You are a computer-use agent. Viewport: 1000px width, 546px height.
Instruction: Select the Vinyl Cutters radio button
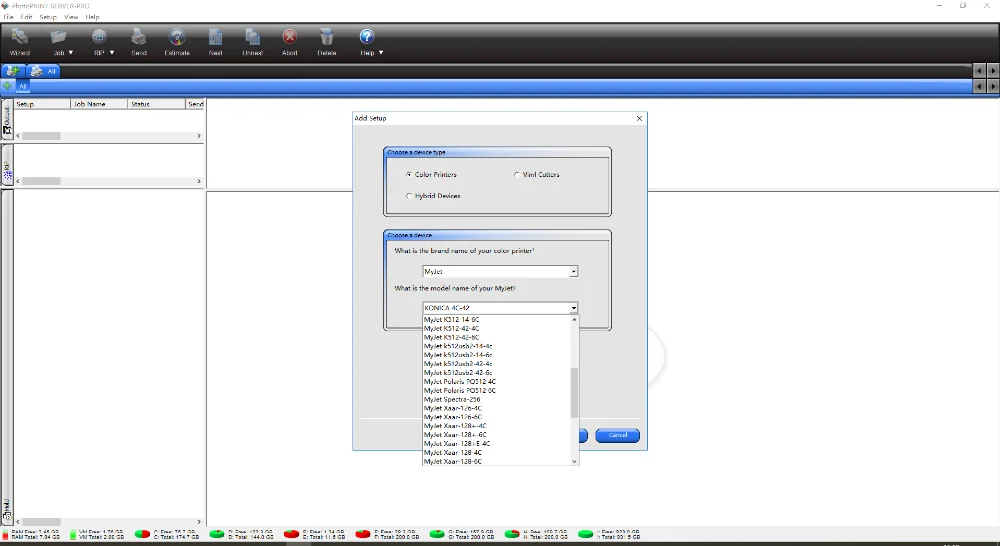(x=517, y=174)
